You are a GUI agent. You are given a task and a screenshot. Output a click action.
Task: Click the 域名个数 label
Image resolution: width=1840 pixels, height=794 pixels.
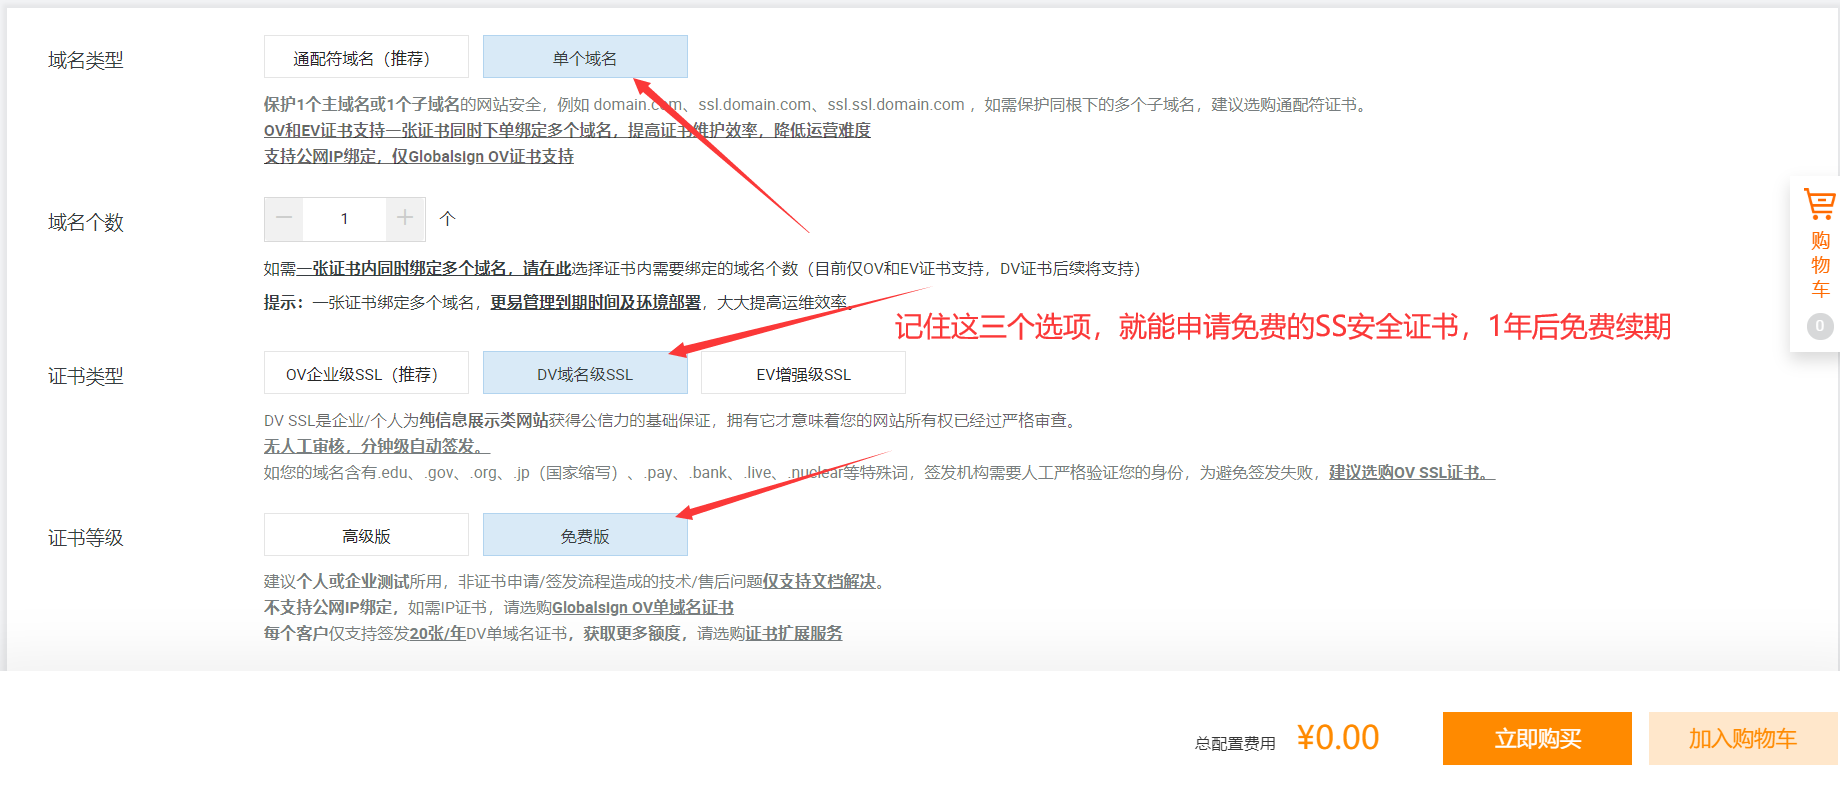coord(86,222)
